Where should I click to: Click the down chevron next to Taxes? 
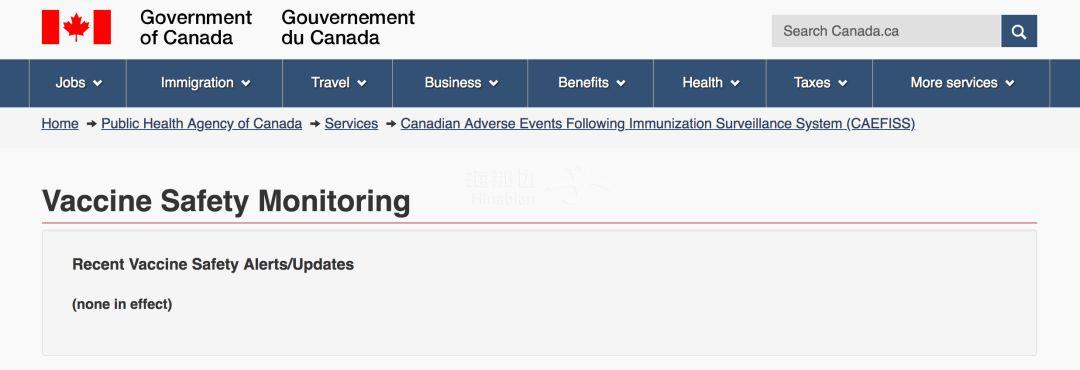(842, 83)
